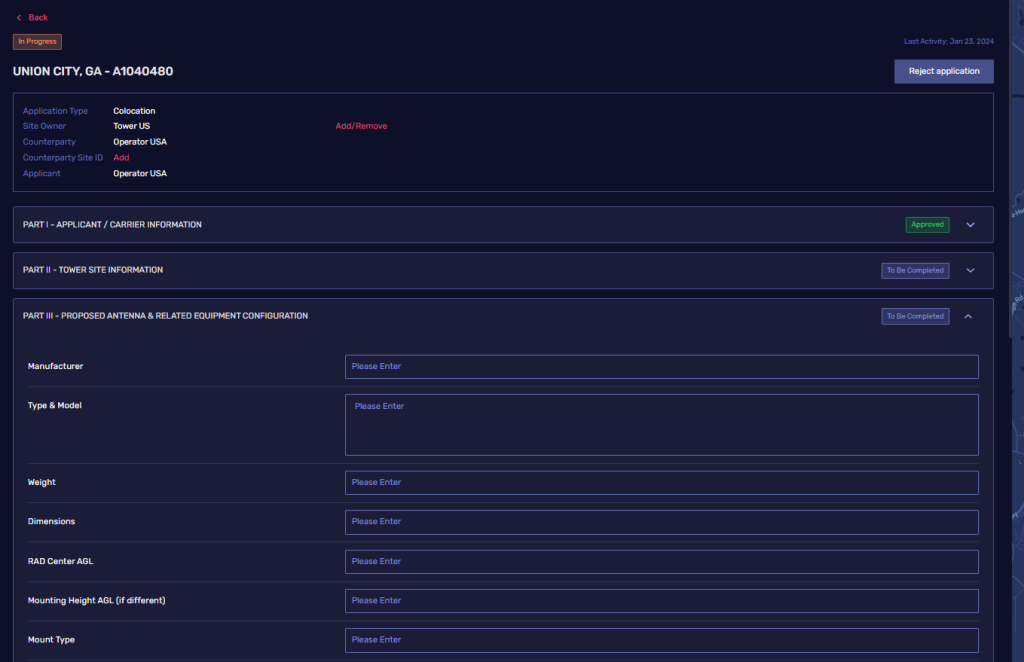Select the Dimensions input field

[x=661, y=522]
